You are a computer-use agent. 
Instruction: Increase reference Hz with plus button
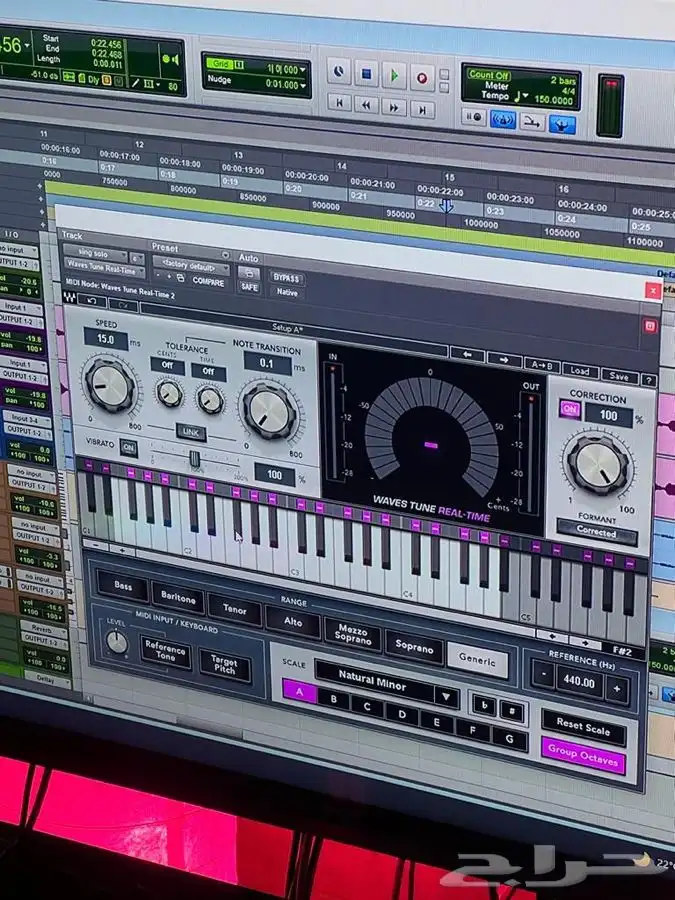tap(616, 689)
